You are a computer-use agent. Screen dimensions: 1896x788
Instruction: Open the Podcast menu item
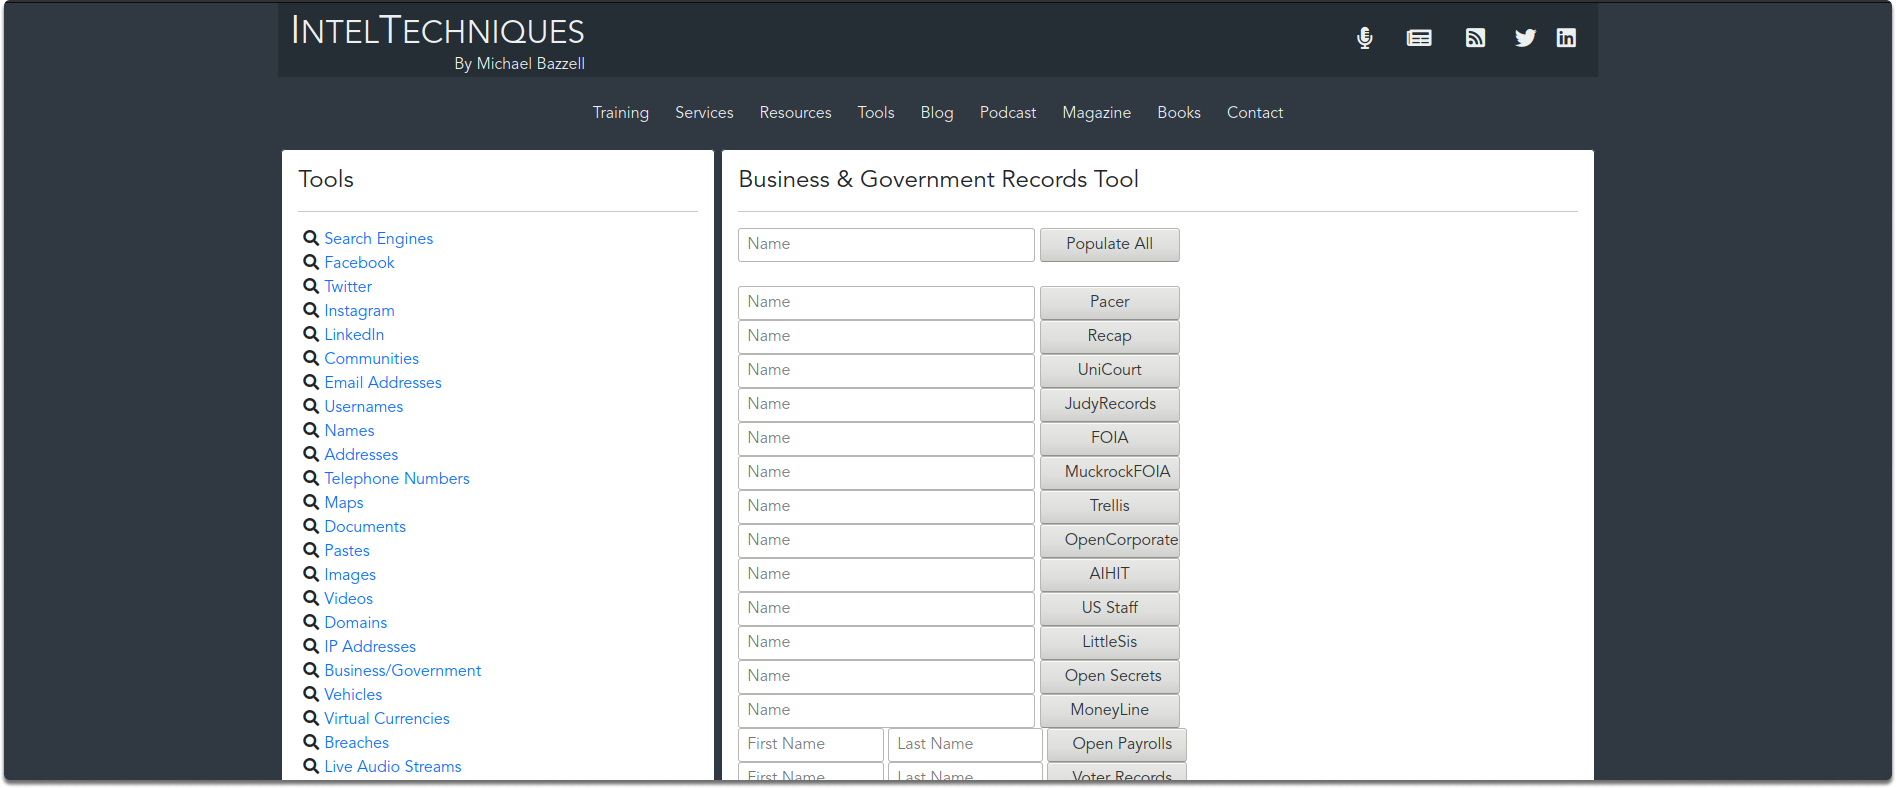pyautogui.click(x=1008, y=113)
